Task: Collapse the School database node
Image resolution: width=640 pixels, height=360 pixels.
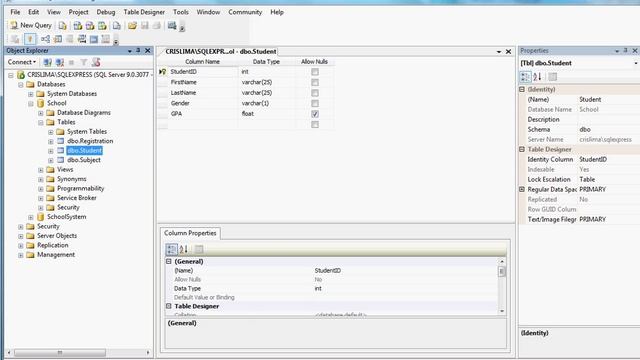Action: [x=31, y=104]
